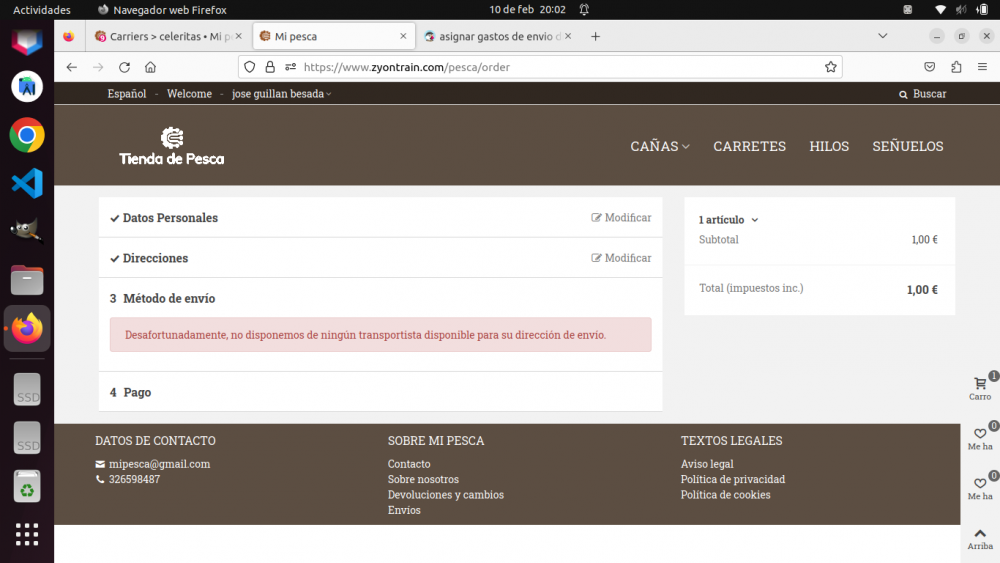Open Actividades overview
This screenshot has width=1000, height=563.
[42, 10]
